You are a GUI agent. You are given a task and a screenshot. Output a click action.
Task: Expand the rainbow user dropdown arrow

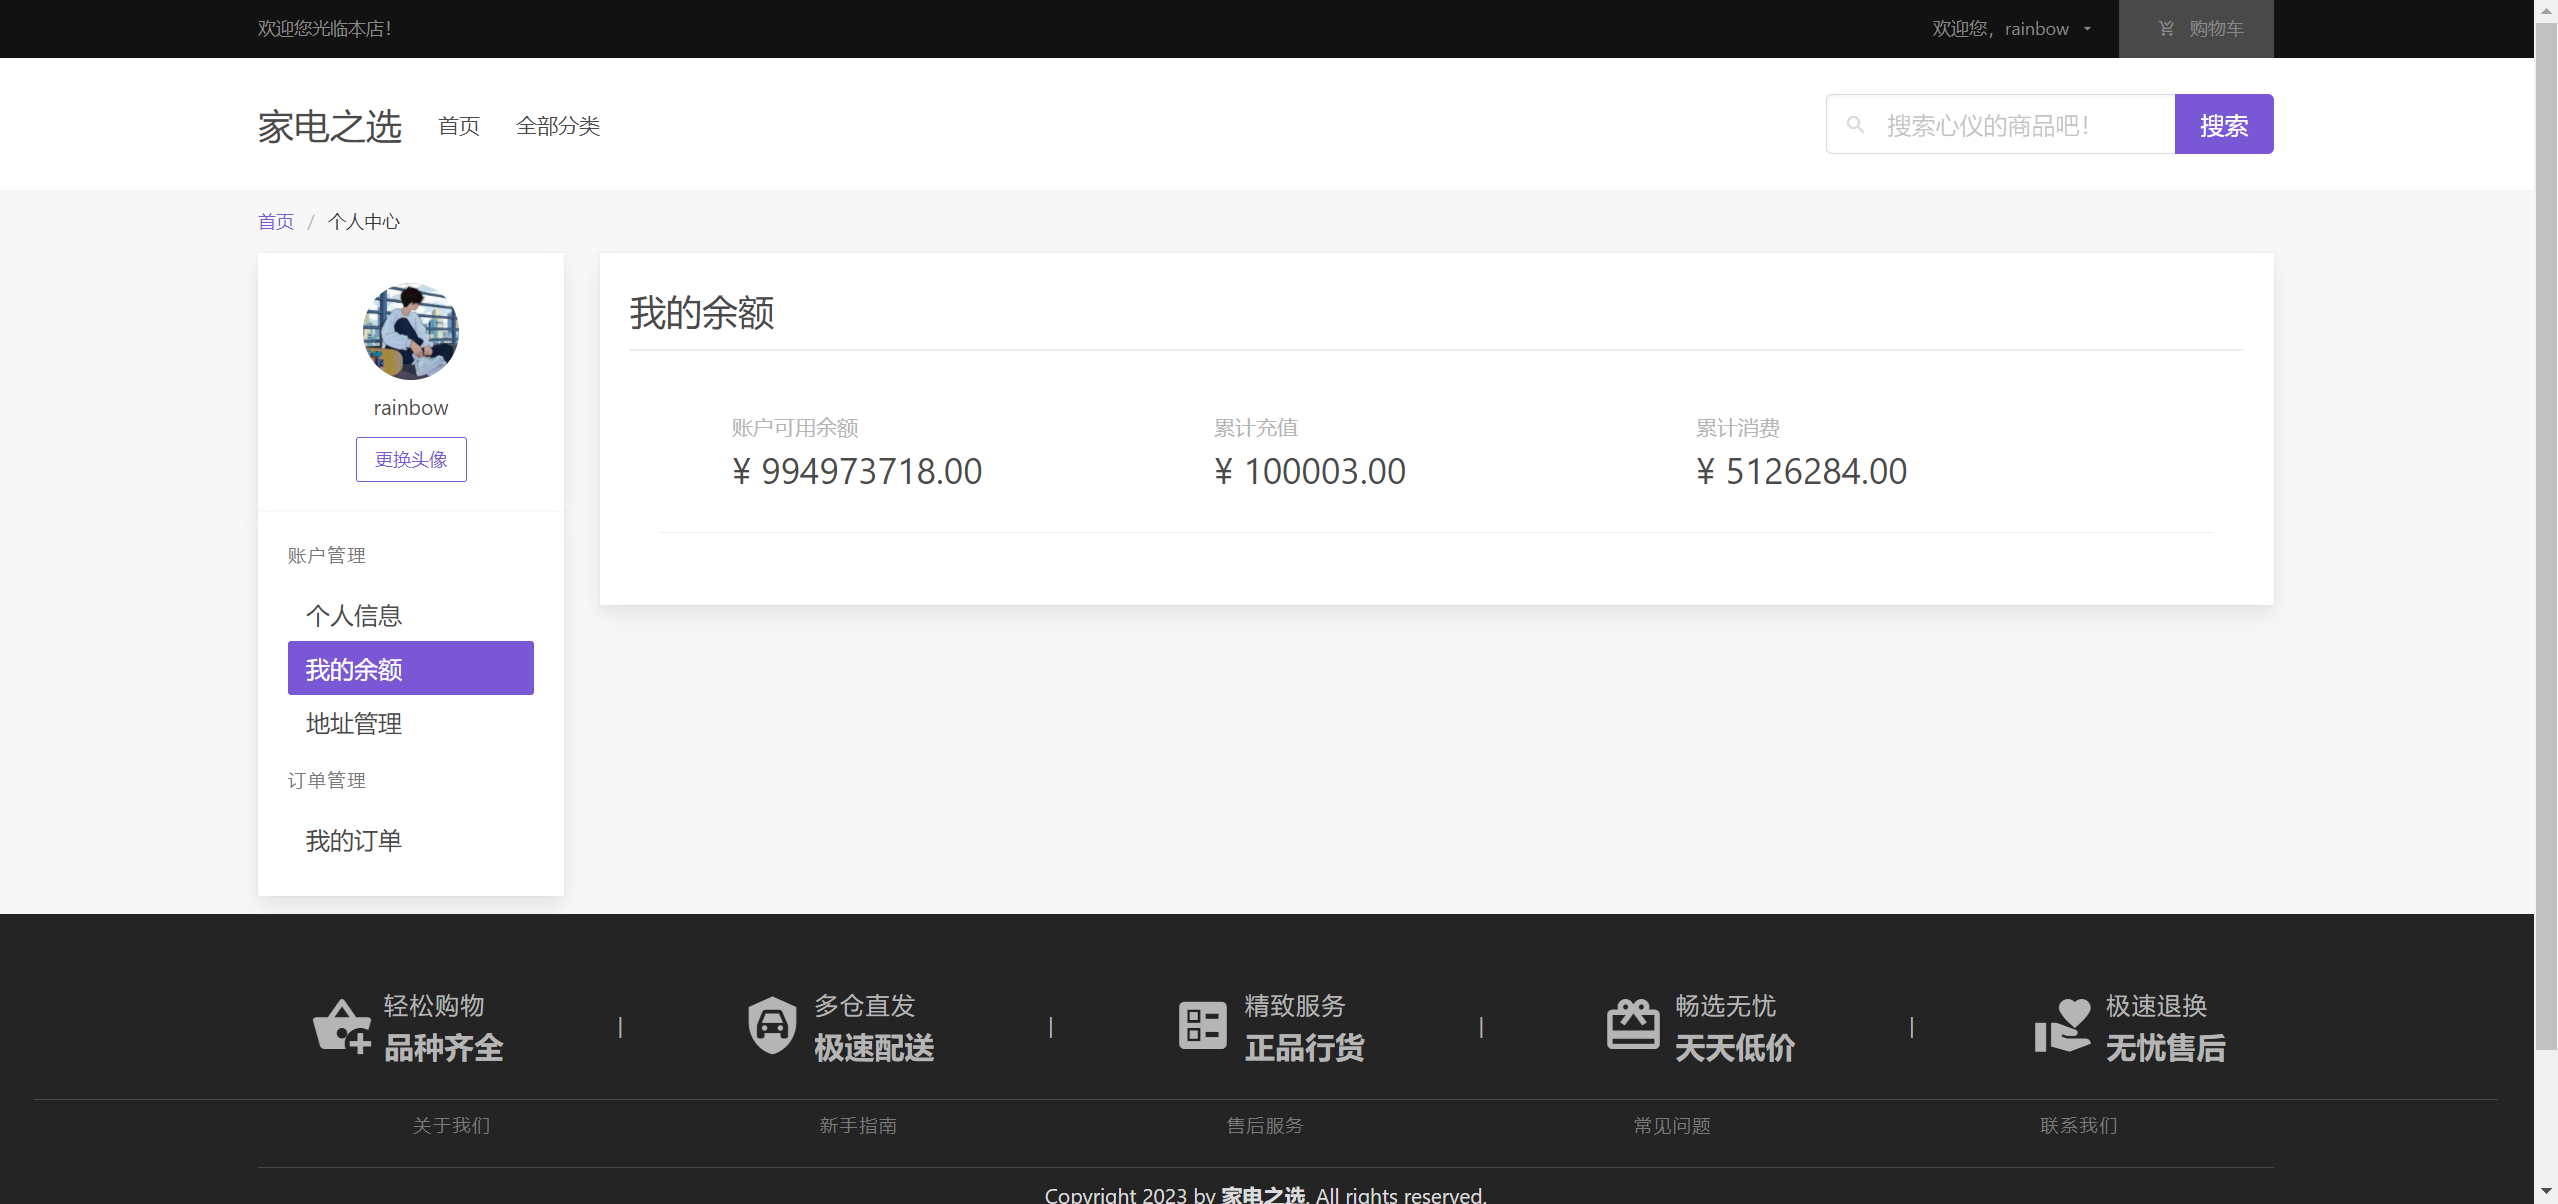[2087, 29]
